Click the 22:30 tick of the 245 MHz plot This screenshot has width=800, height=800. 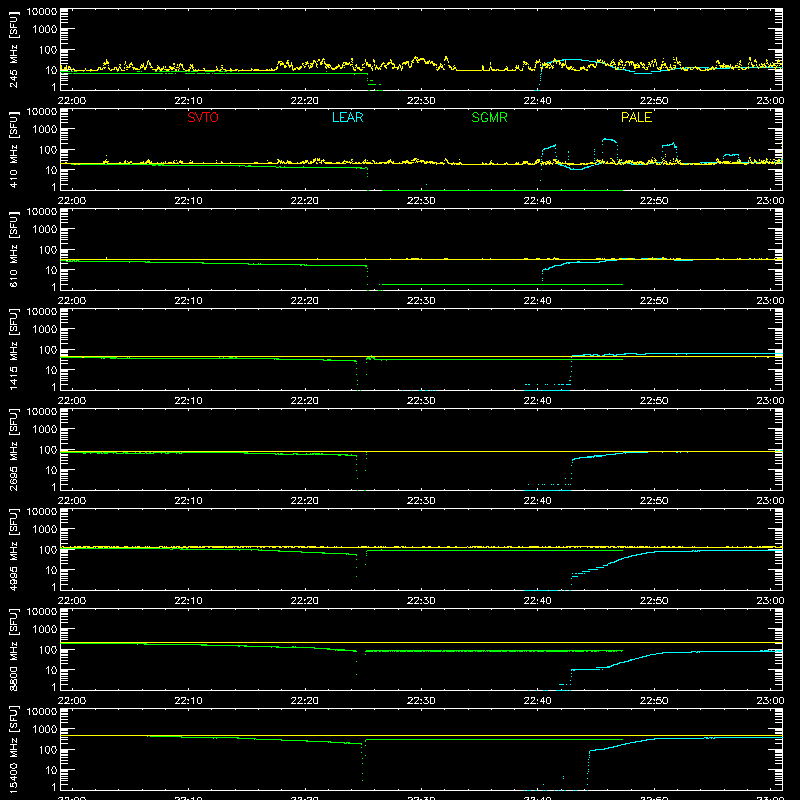pyautogui.click(x=421, y=101)
